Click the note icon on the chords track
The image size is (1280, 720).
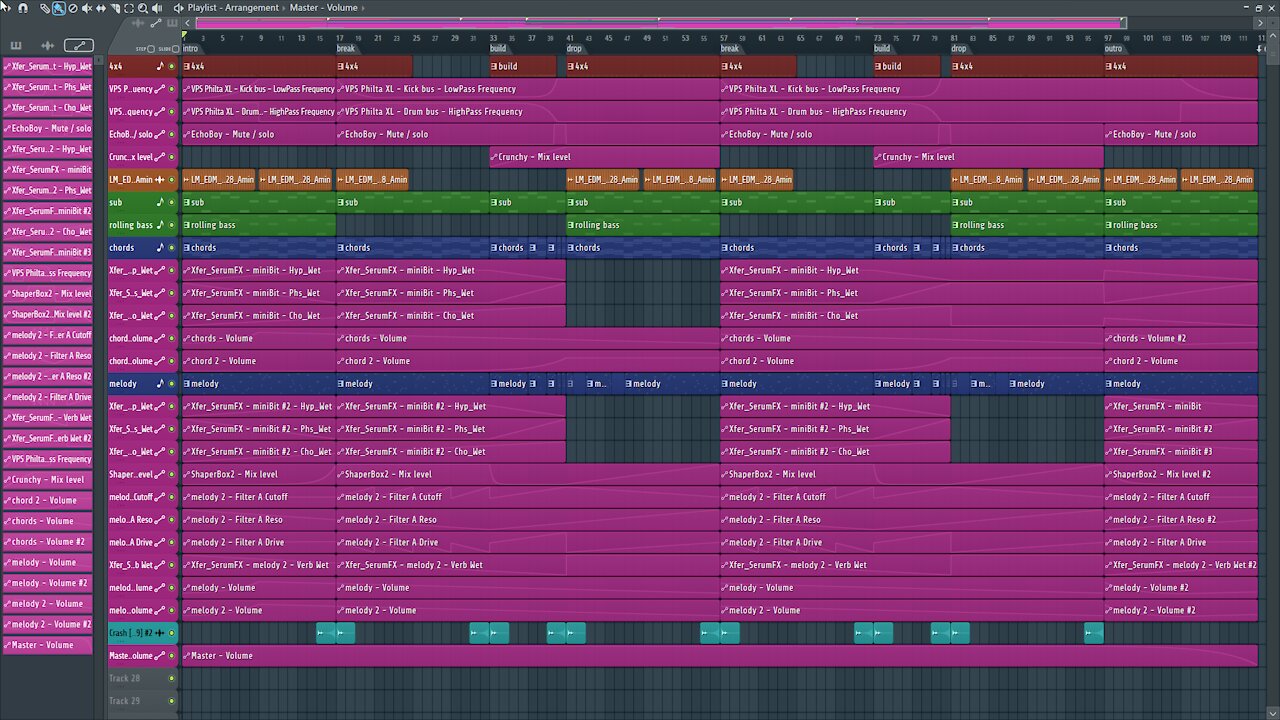(160, 247)
